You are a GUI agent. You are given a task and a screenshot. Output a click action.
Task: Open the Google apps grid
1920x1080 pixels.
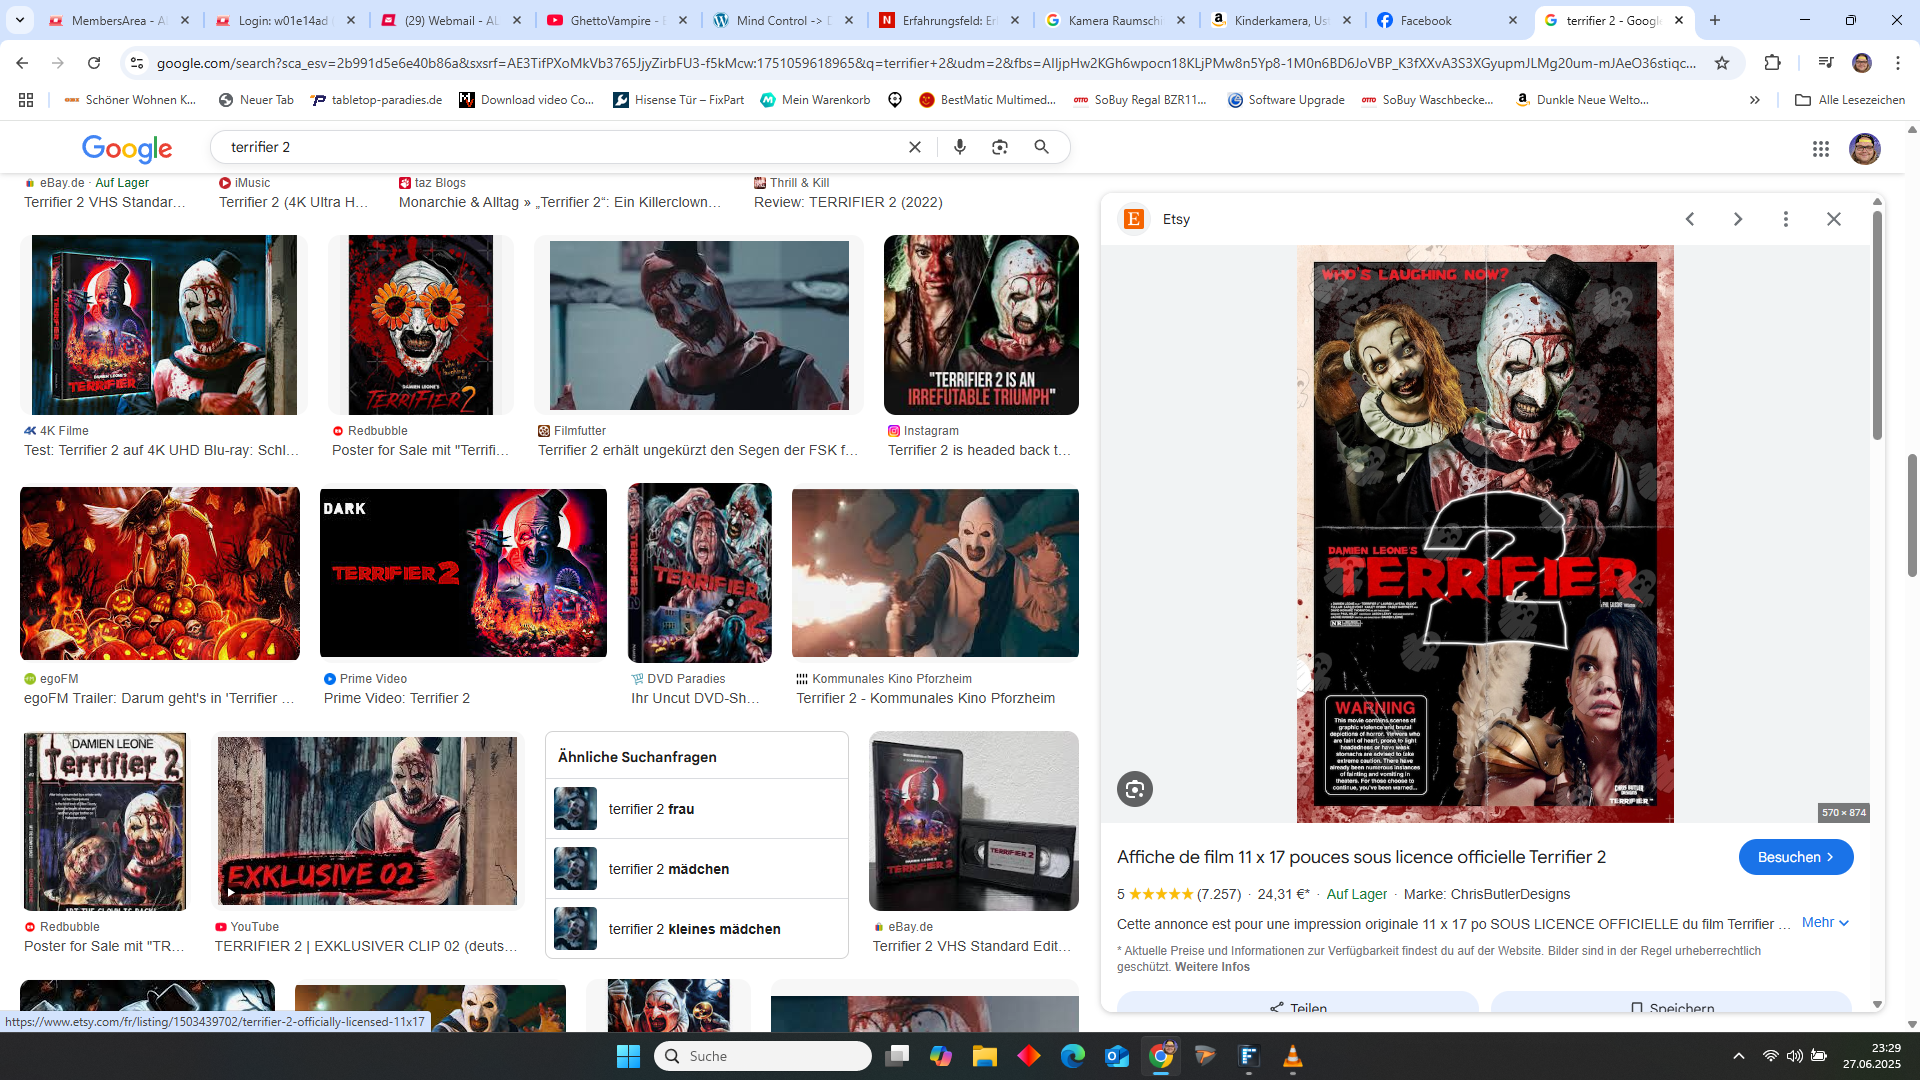pyautogui.click(x=1821, y=149)
